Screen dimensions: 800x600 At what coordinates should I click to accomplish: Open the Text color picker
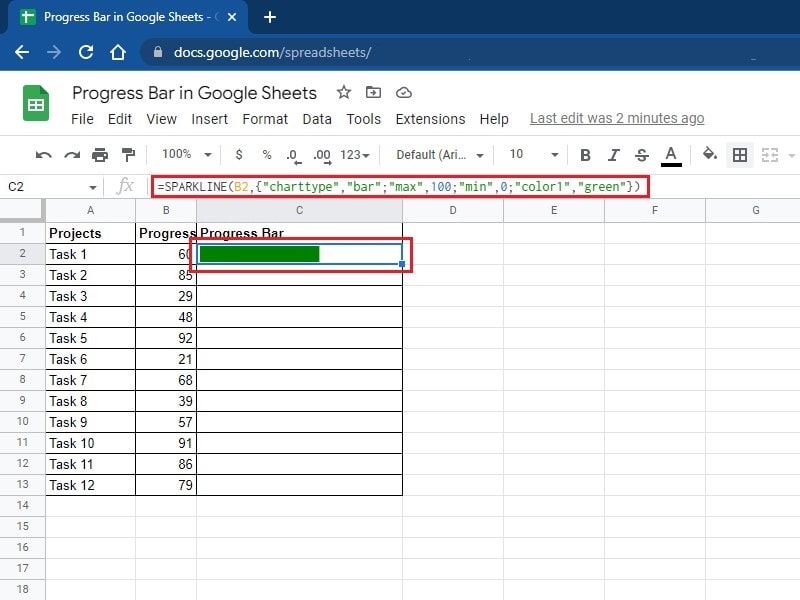[x=671, y=156]
